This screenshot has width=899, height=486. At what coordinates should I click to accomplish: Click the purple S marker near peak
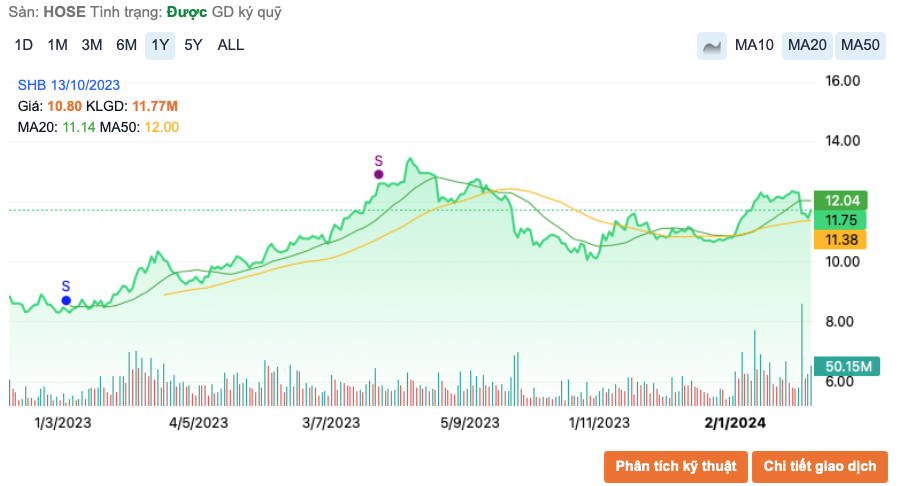(379, 174)
